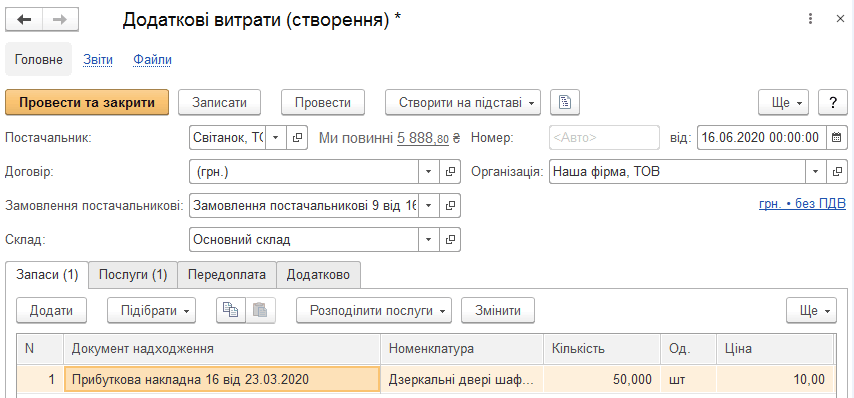Expand the Склад dropdown list
The height and width of the screenshot is (398, 854).
(429, 240)
